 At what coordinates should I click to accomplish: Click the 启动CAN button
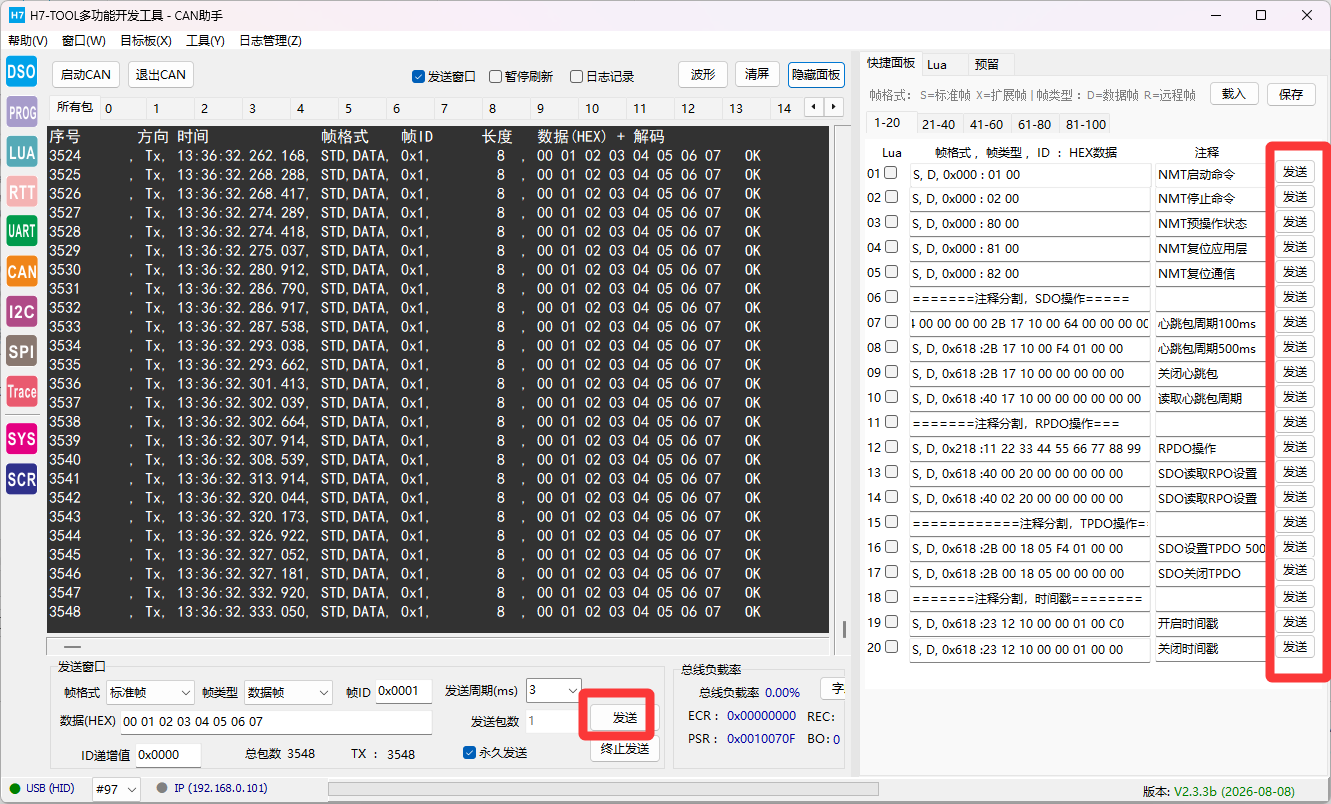coord(86,75)
